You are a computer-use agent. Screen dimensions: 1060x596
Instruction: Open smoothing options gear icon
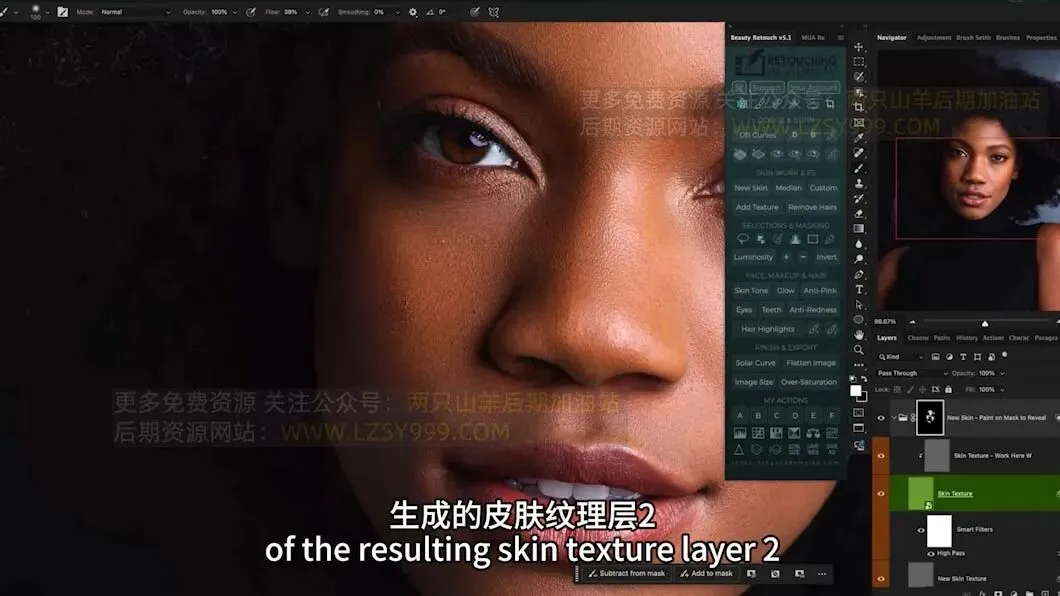coord(412,11)
